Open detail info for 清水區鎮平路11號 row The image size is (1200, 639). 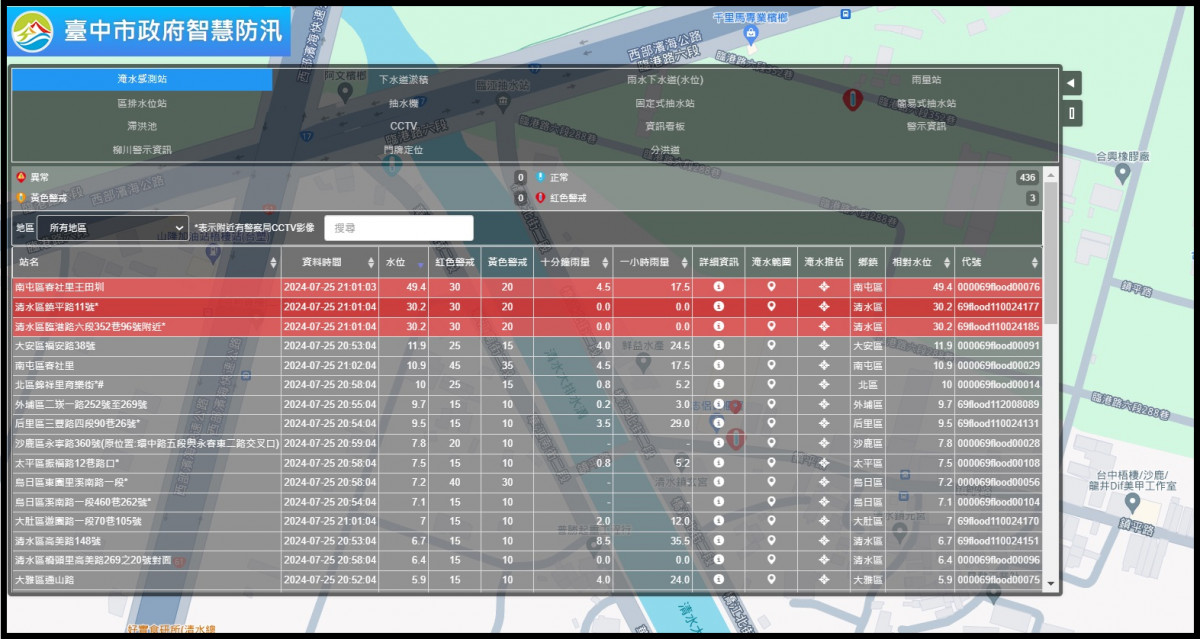point(718,306)
